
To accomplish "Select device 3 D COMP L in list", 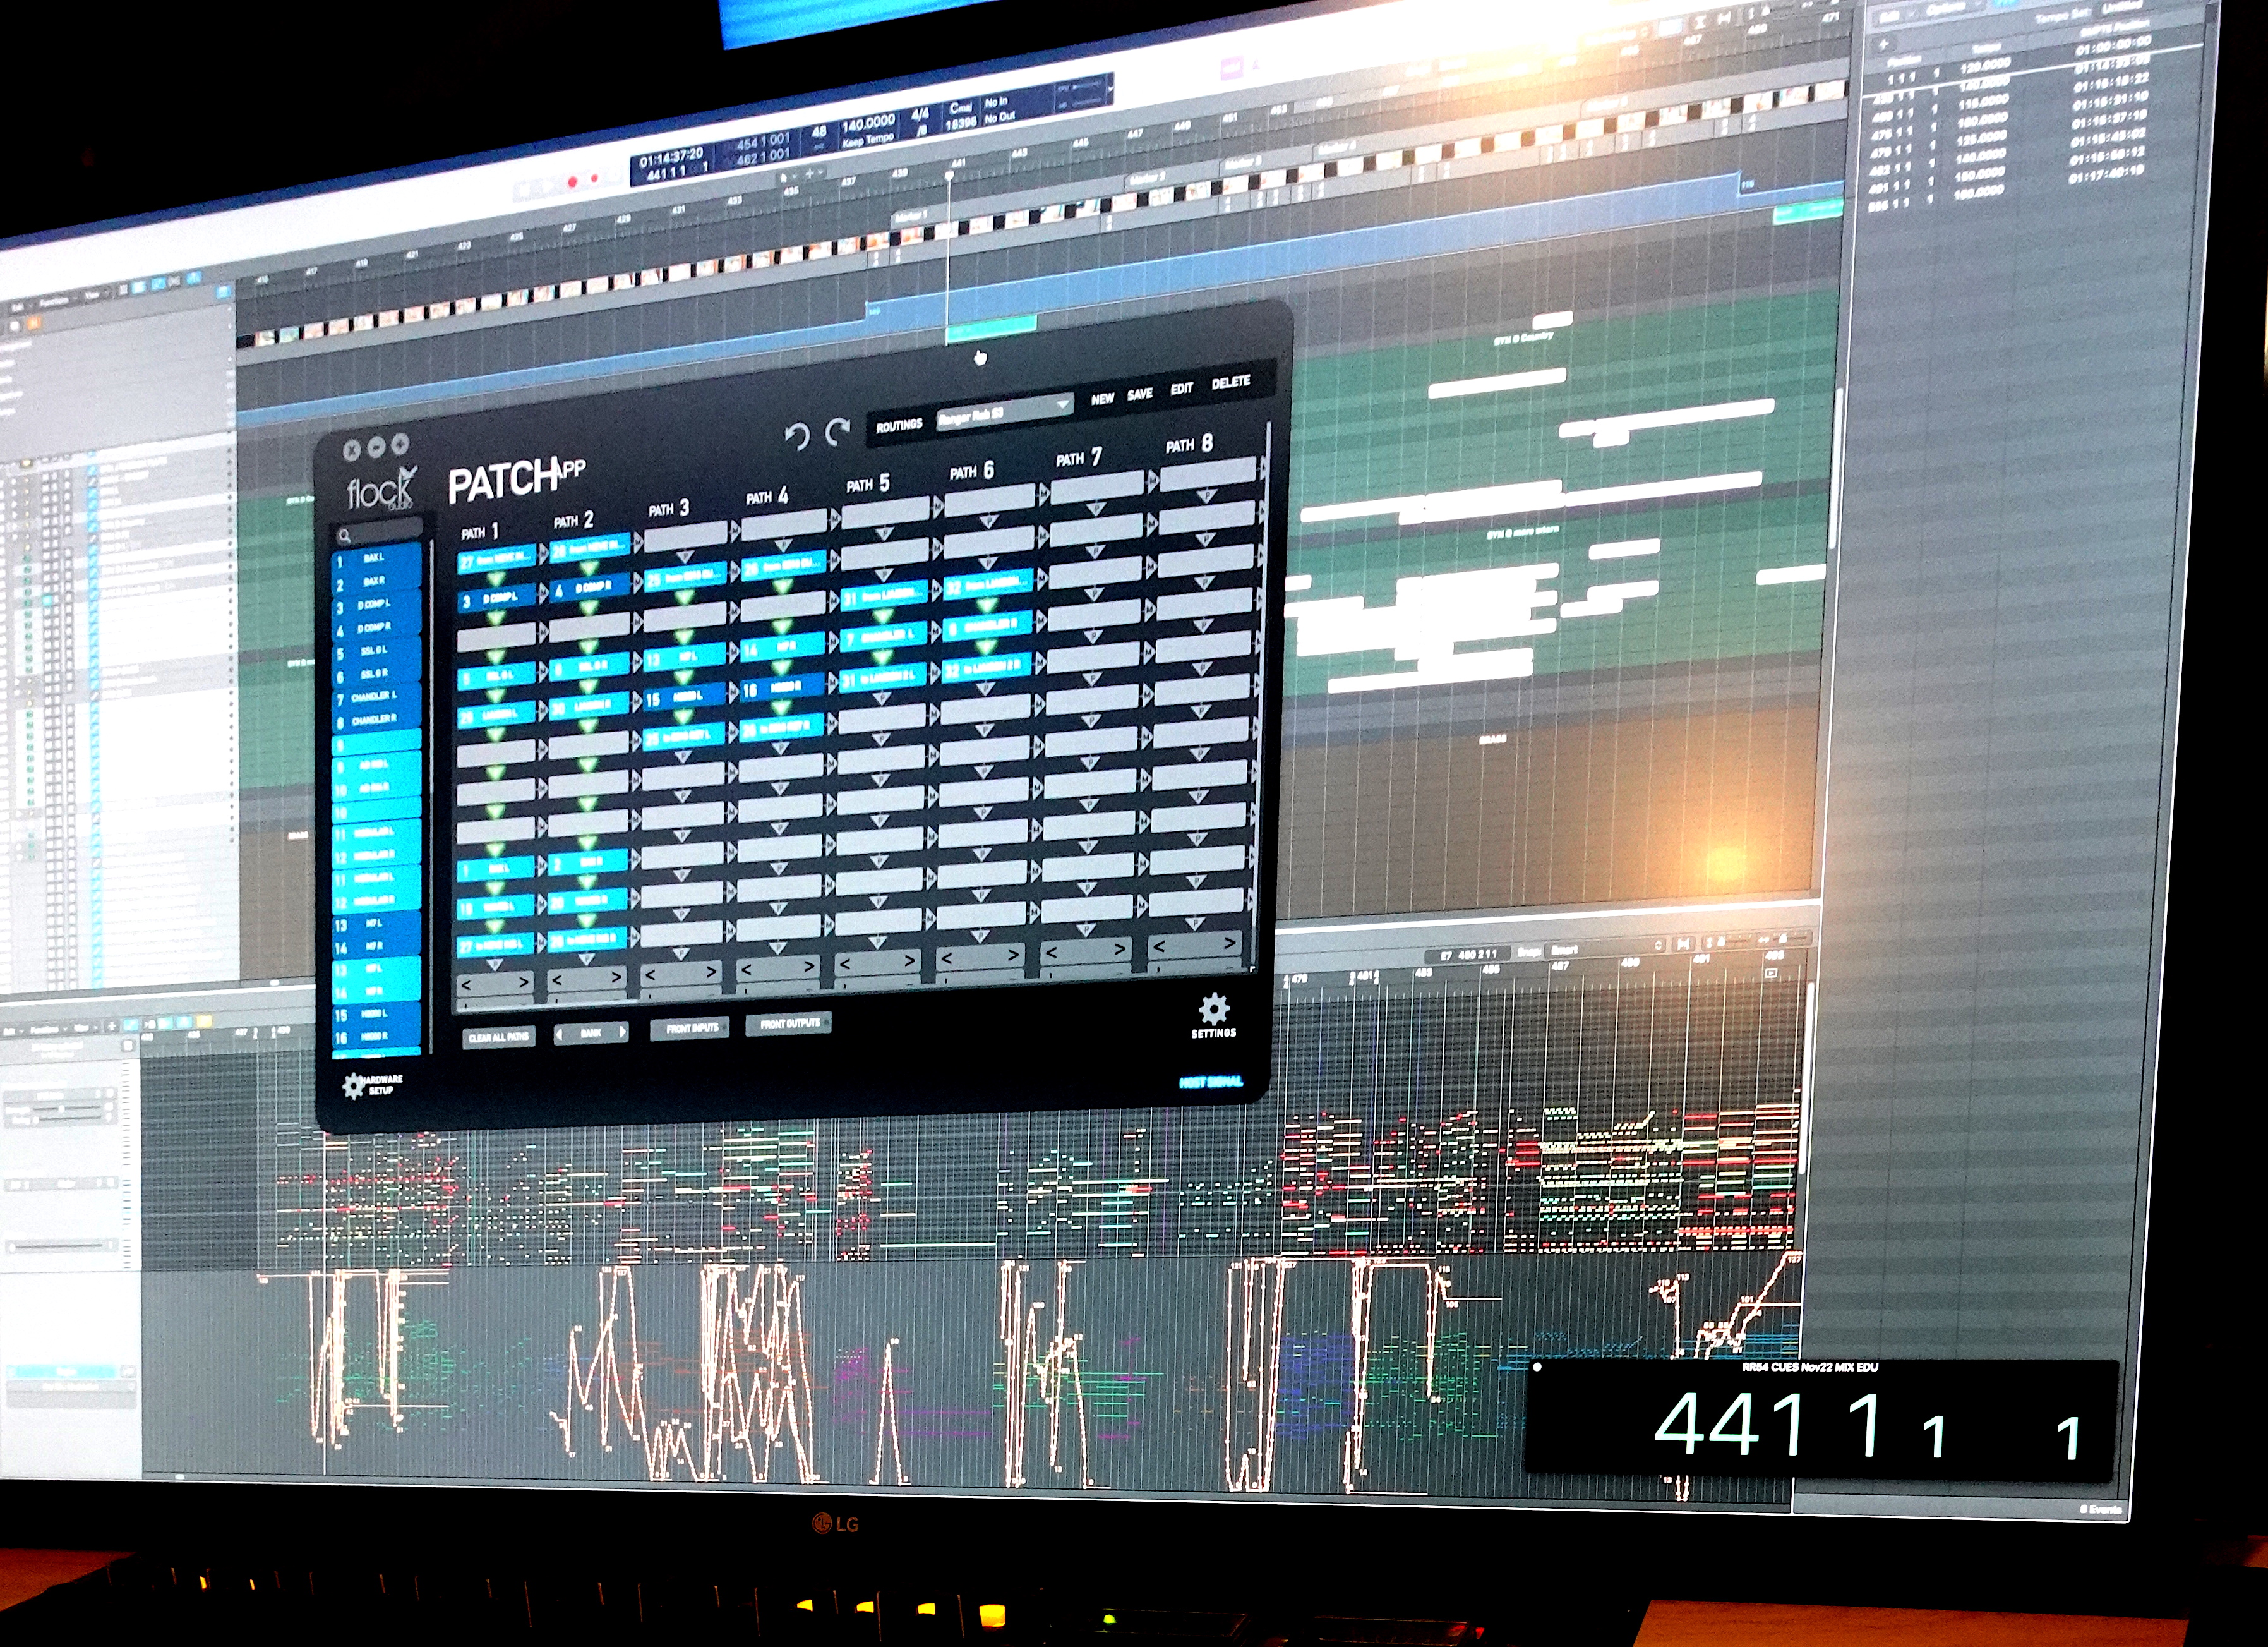I will click(x=376, y=605).
